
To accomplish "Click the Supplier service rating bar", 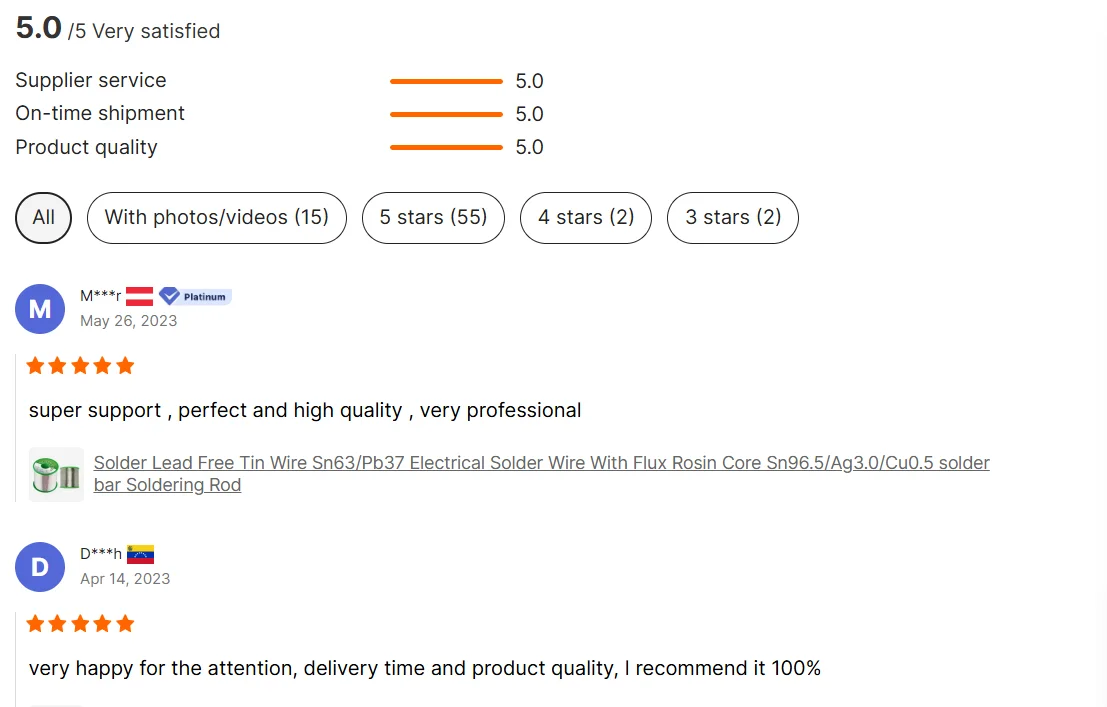I will 446,81.
